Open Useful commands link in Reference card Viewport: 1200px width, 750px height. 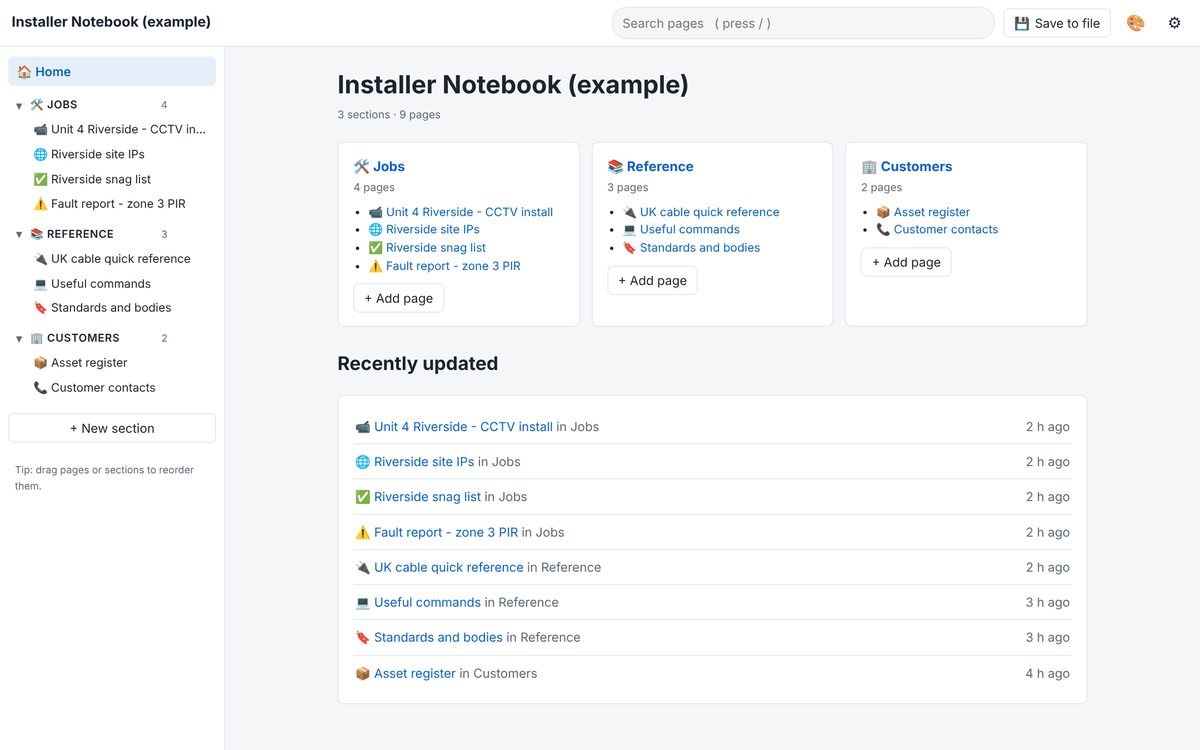coord(681,229)
